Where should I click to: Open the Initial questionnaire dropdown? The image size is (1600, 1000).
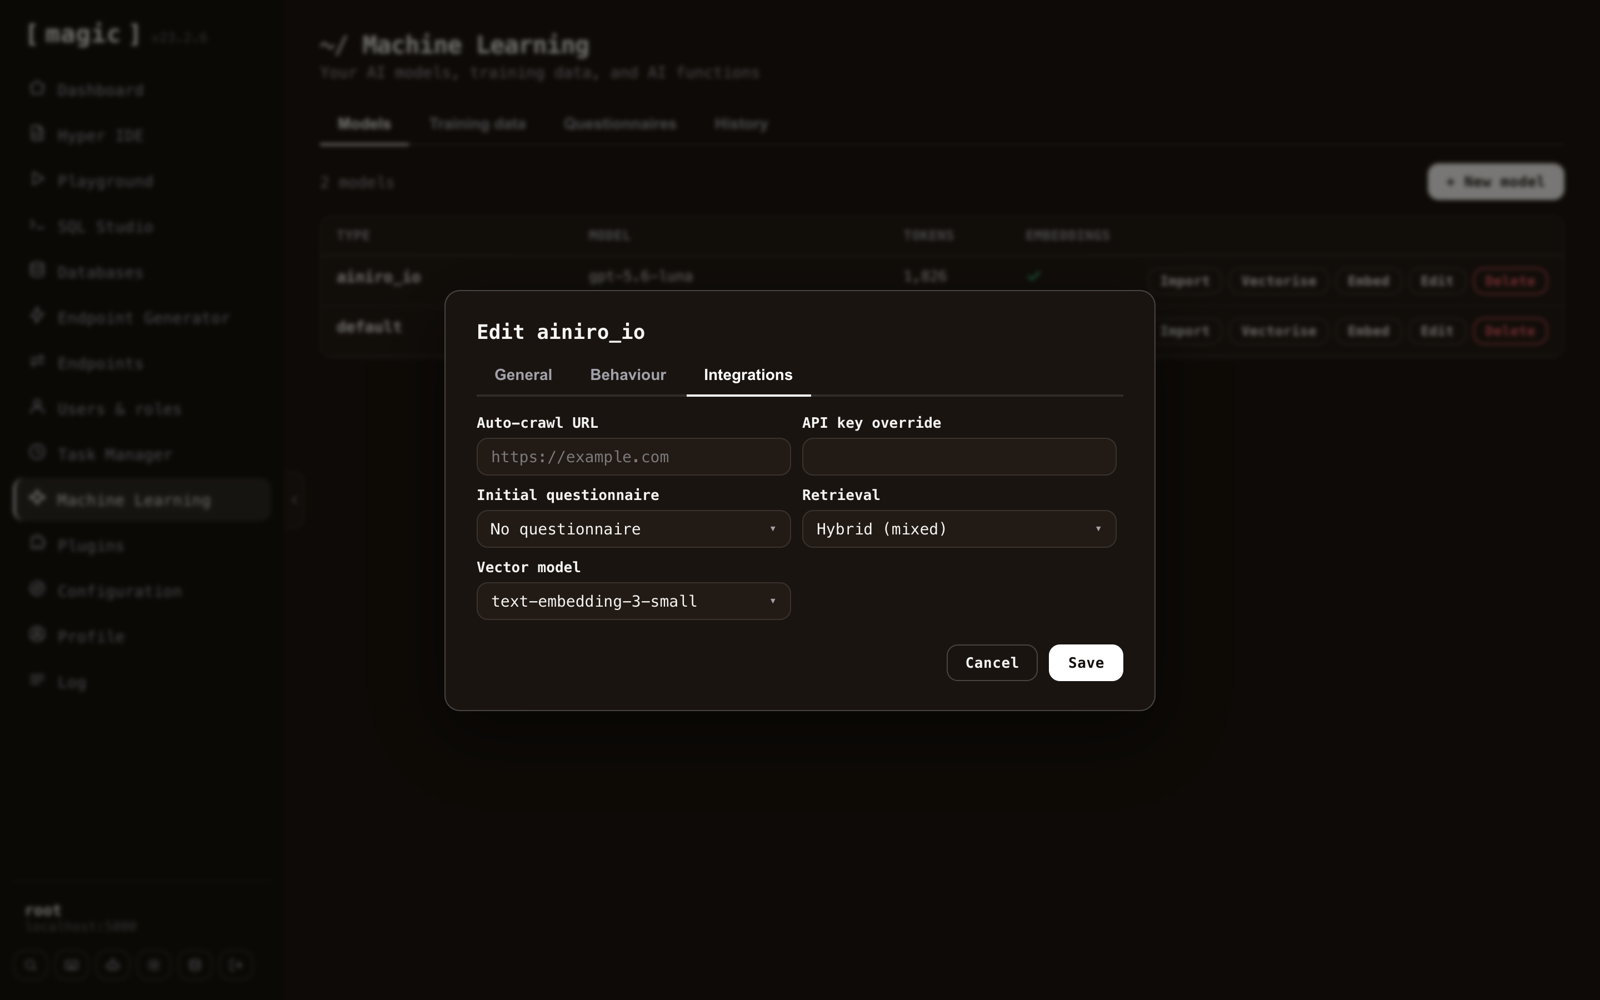[x=633, y=529]
